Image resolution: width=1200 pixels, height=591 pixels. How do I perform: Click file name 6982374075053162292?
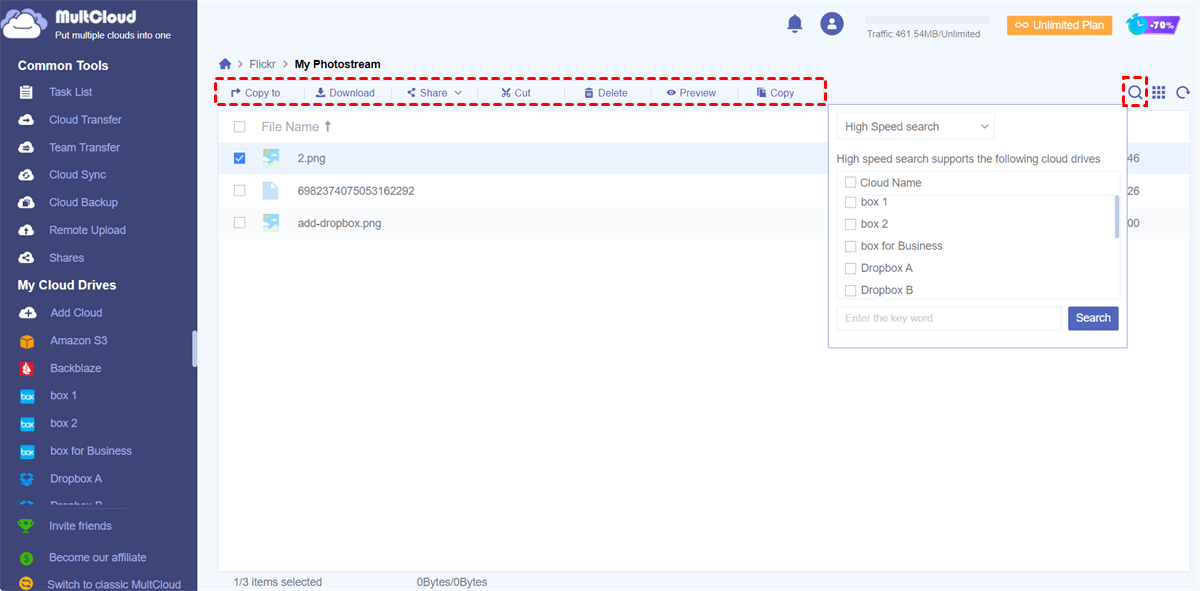(x=356, y=191)
